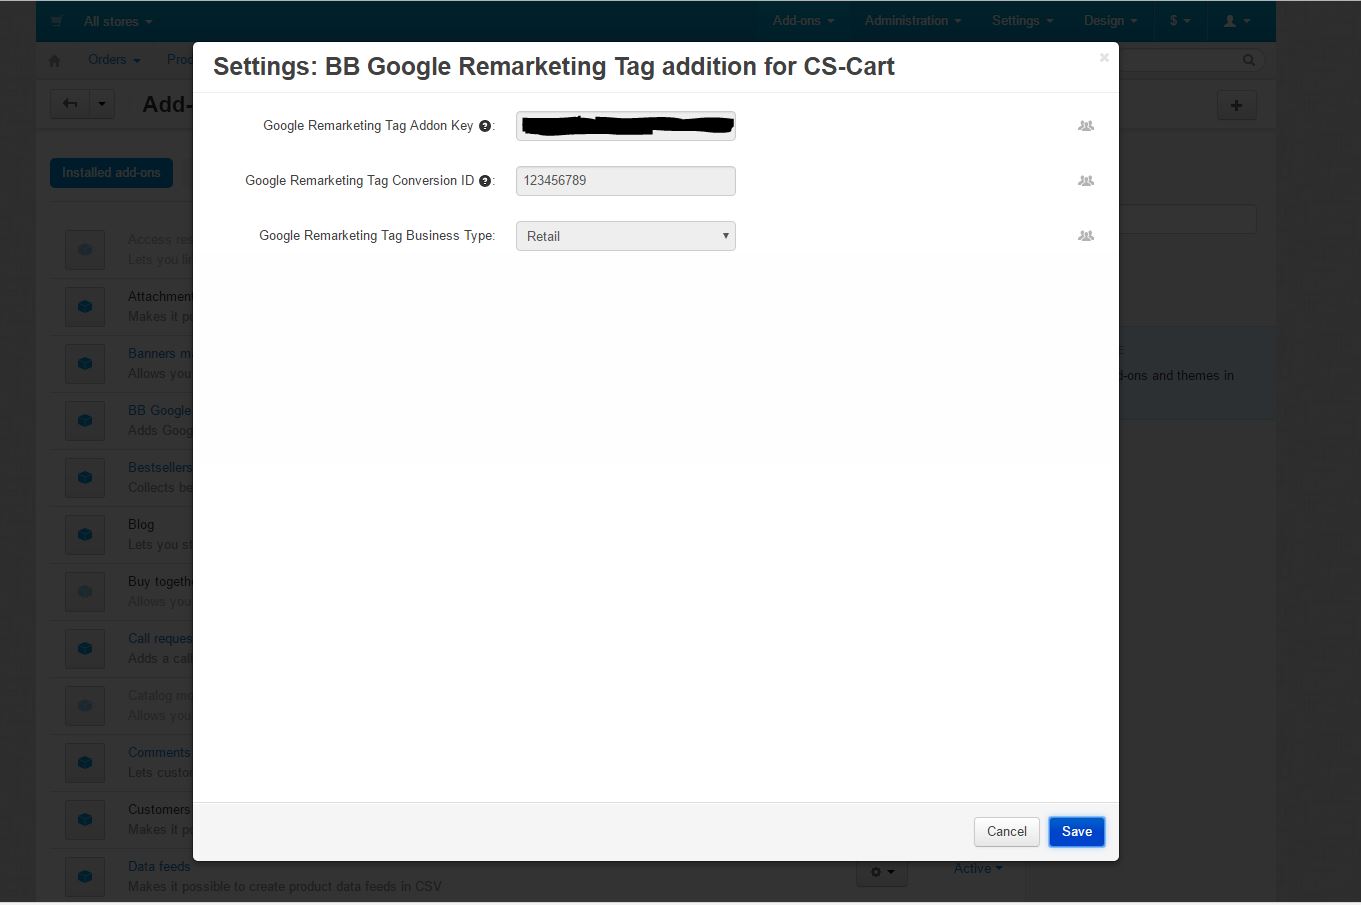Image resolution: width=1361 pixels, height=905 pixels.
Task: Click the vendors icon on Addon Key row
Action: (x=1085, y=126)
